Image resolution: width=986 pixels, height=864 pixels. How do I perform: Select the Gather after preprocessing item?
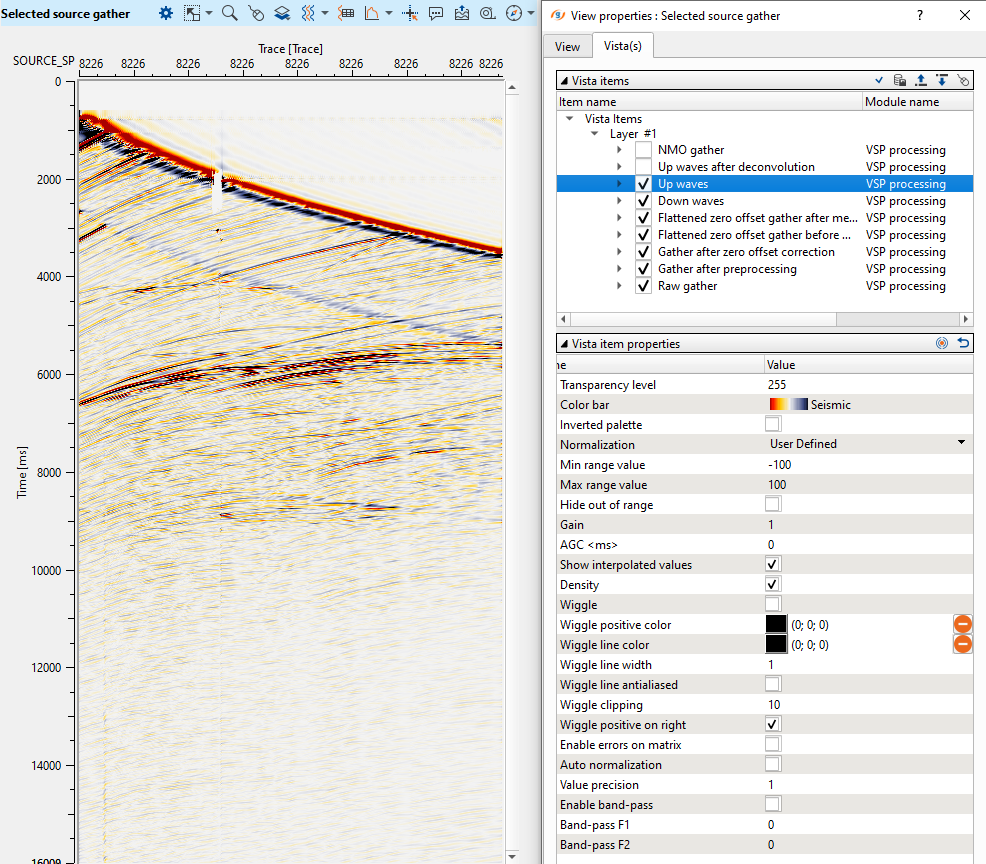click(727, 269)
